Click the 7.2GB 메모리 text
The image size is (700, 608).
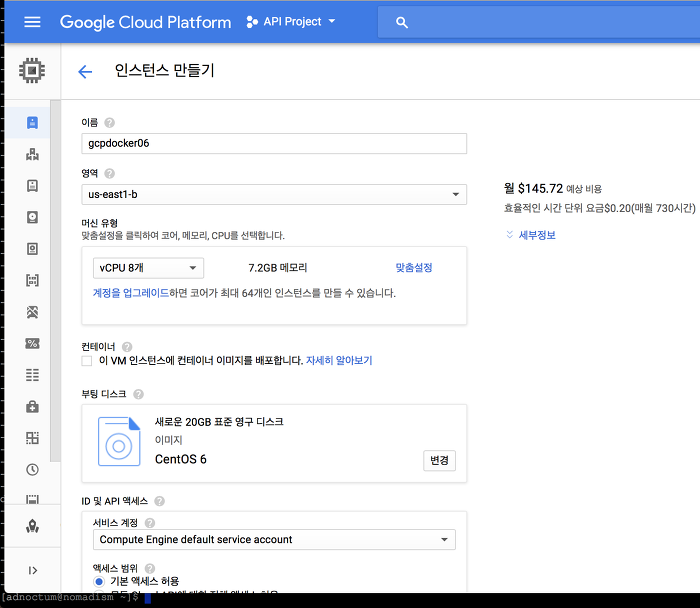tap(278, 268)
